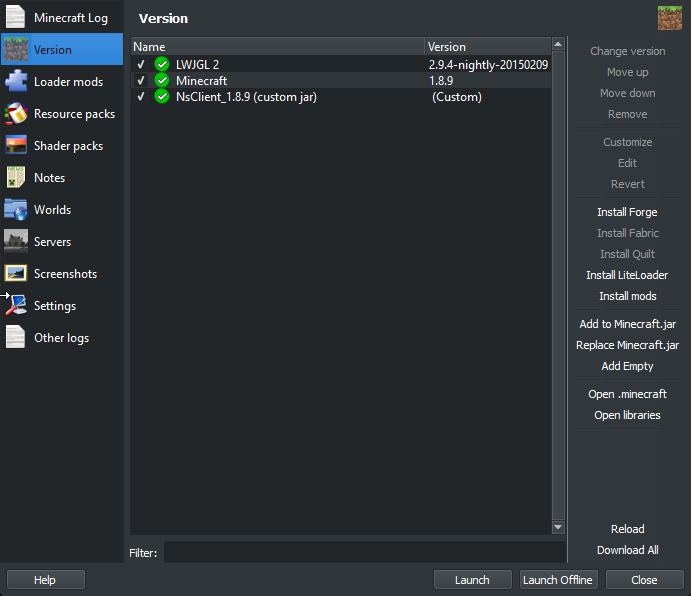This screenshot has width=691, height=596.
Task: Open Resource packs paint bucket icon
Action: [x=16, y=114]
